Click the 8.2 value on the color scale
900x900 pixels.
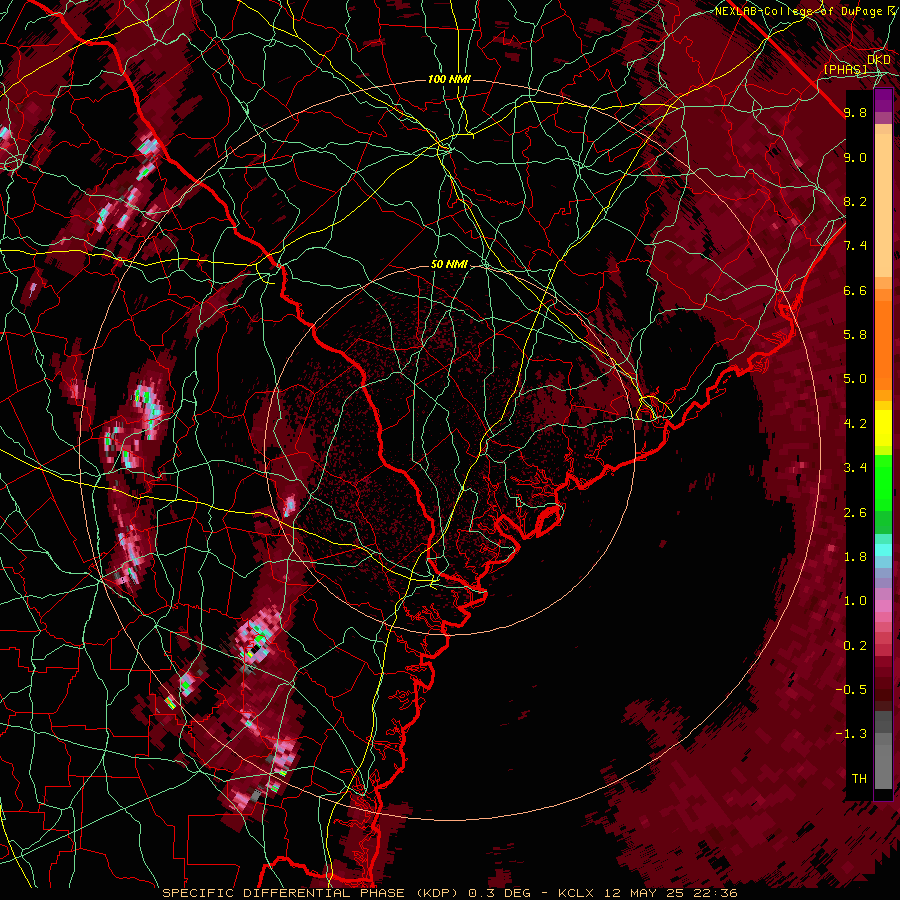click(855, 201)
